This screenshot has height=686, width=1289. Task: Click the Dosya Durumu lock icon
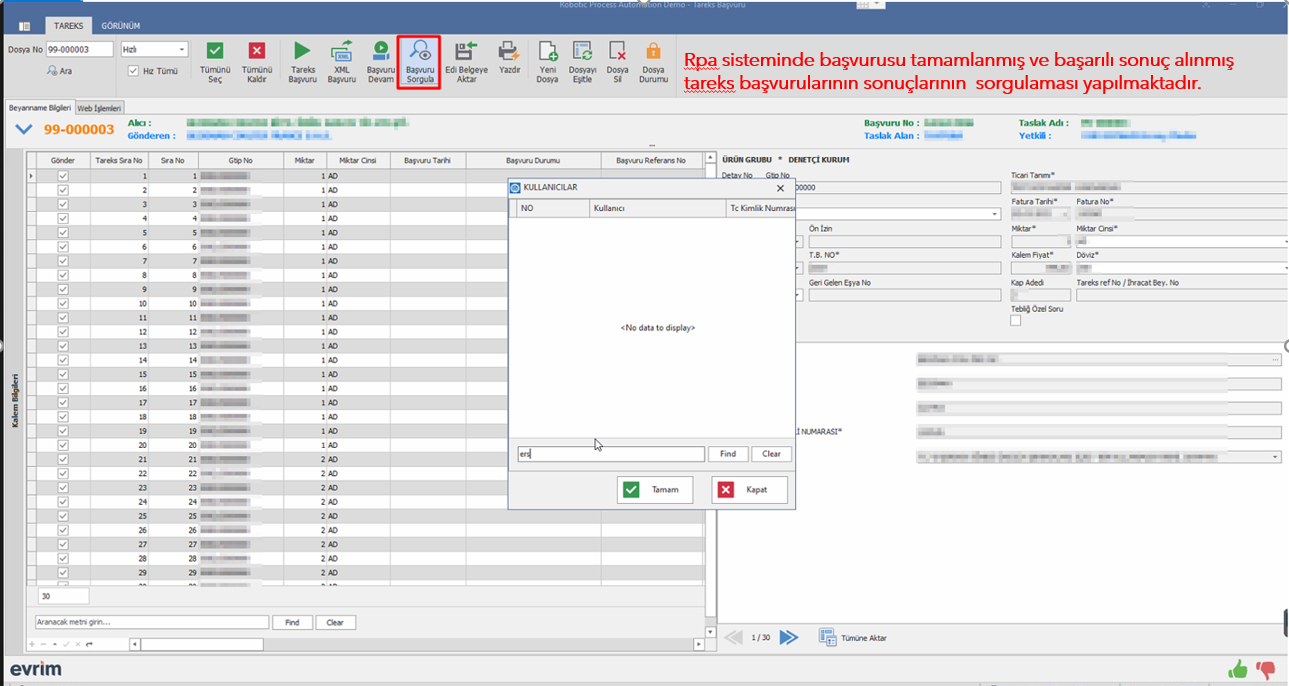click(x=653, y=51)
